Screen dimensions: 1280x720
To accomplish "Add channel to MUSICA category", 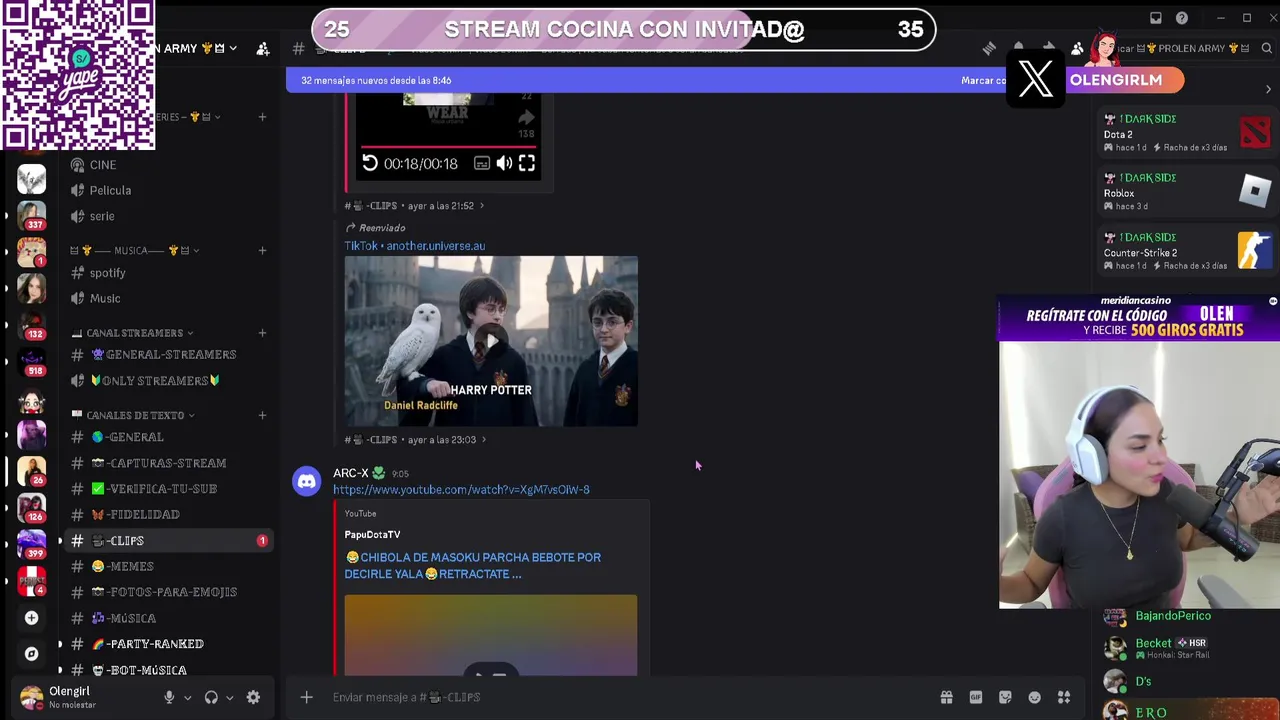I will [262, 250].
